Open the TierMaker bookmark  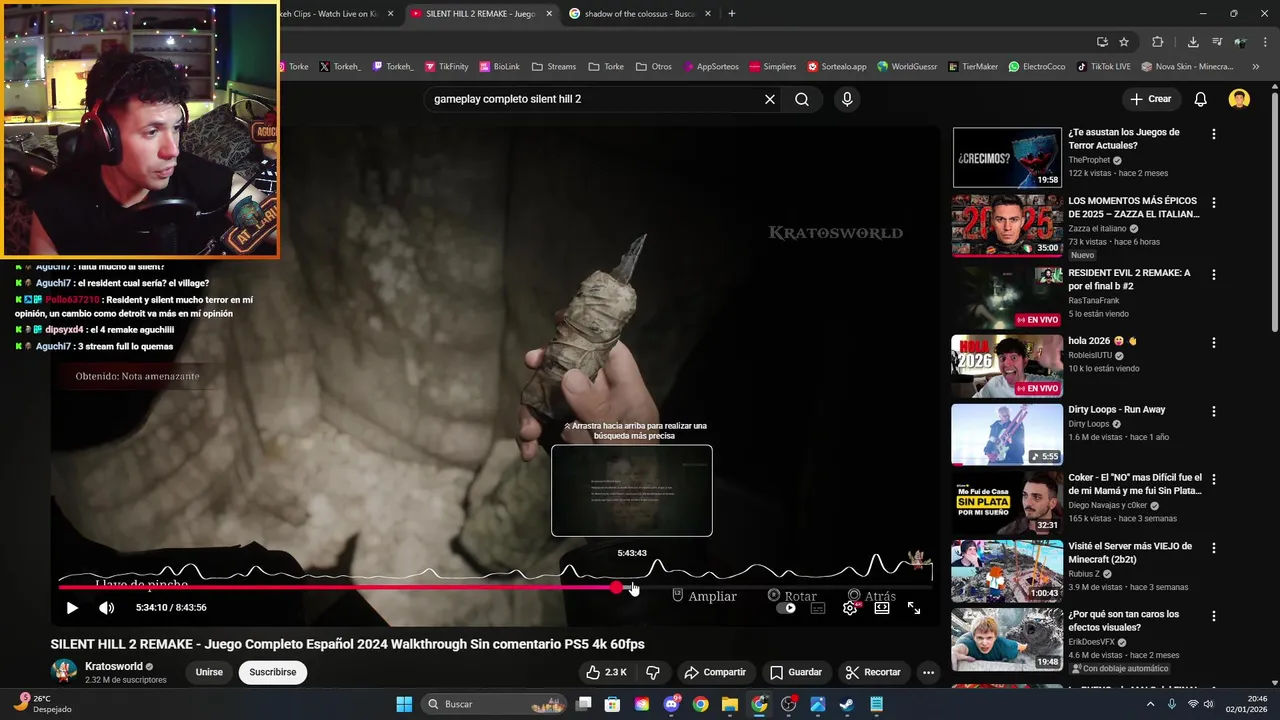pos(972,67)
